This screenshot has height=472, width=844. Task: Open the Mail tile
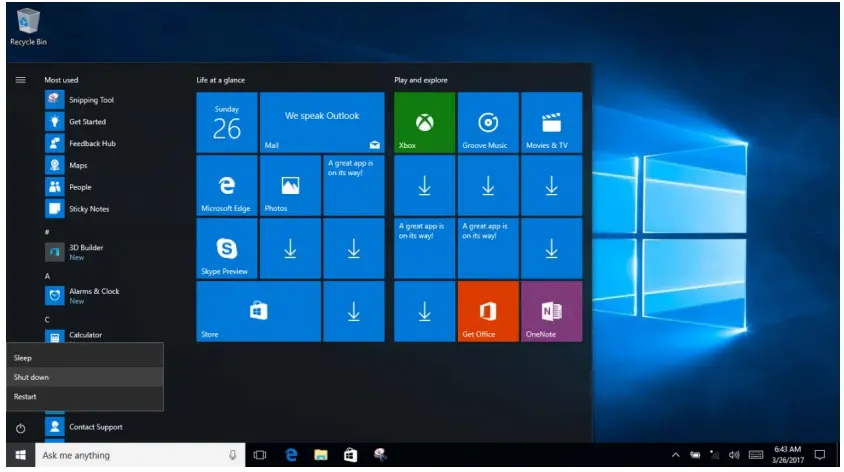tap(322, 122)
